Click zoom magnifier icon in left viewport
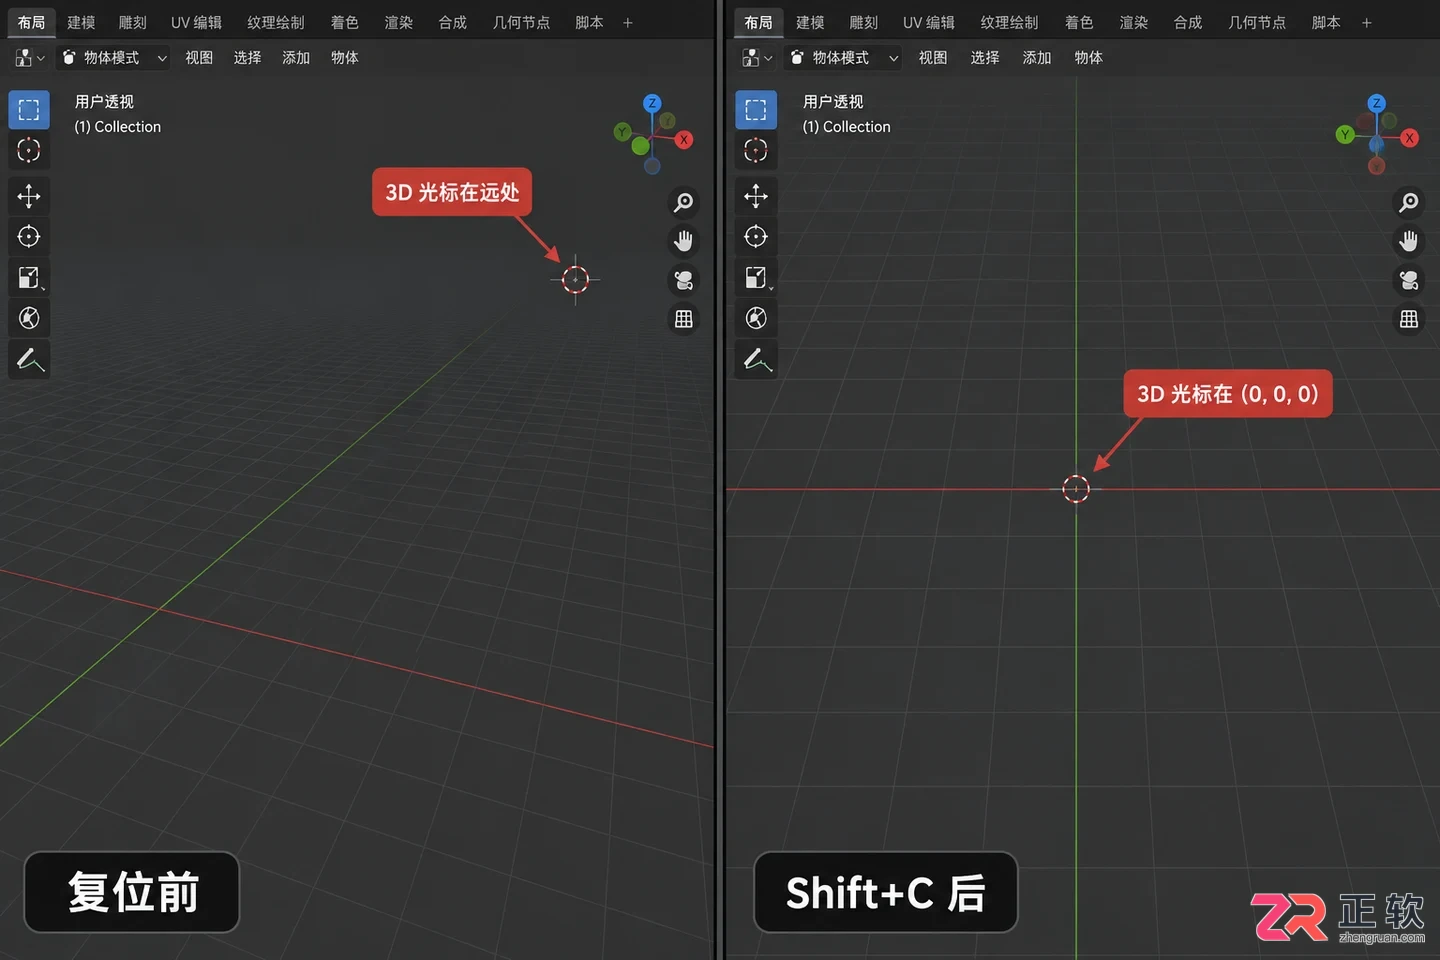The width and height of the screenshot is (1440, 960). pyautogui.click(x=684, y=203)
